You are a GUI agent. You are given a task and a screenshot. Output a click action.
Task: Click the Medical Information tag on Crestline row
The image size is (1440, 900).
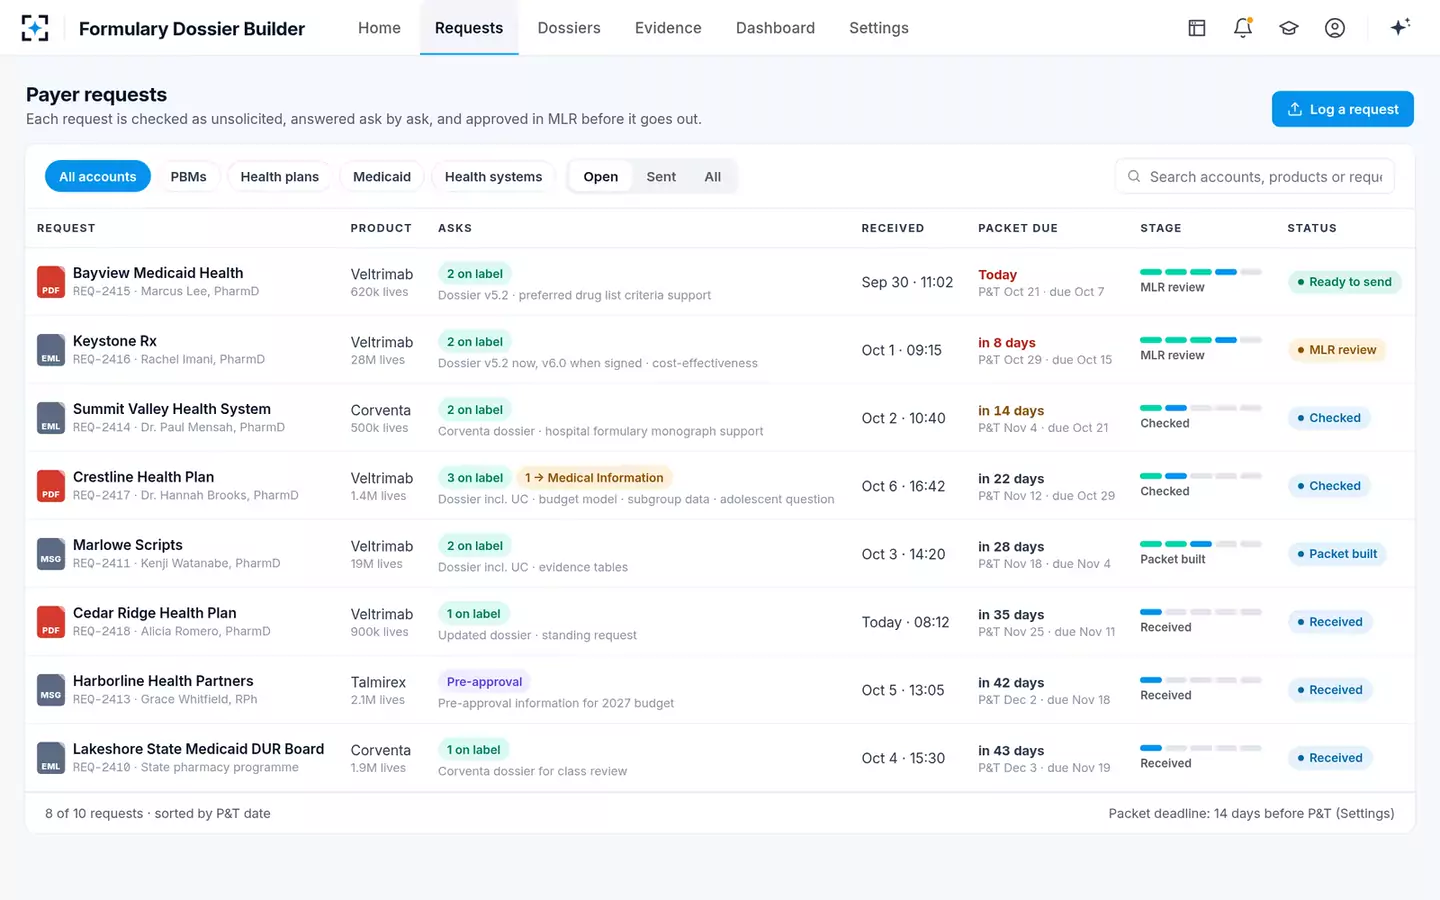tap(594, 478)
